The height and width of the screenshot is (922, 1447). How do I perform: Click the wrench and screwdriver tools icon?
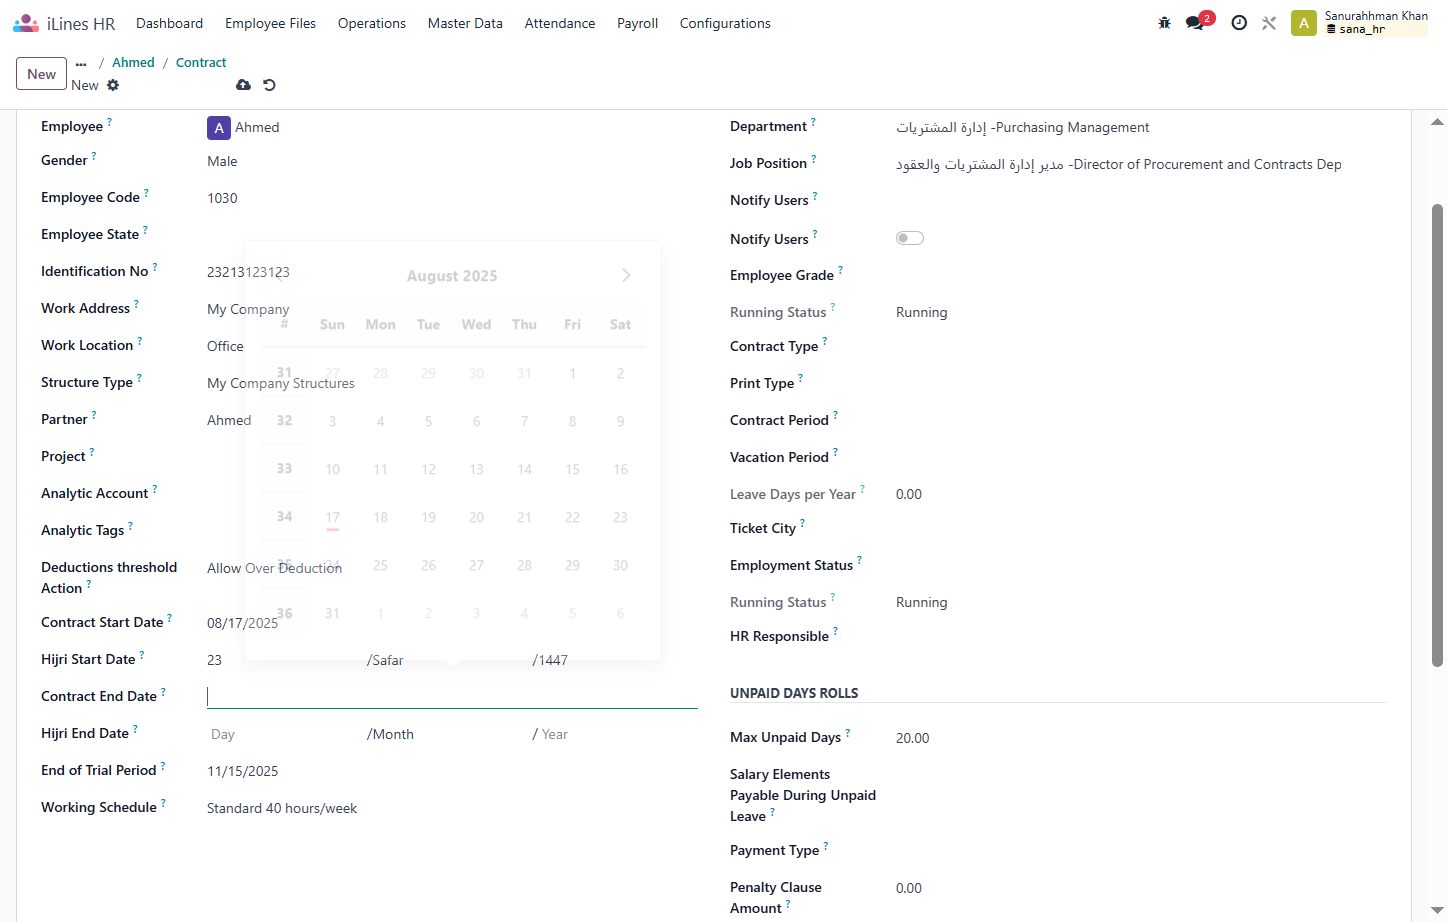point(1269,23)
